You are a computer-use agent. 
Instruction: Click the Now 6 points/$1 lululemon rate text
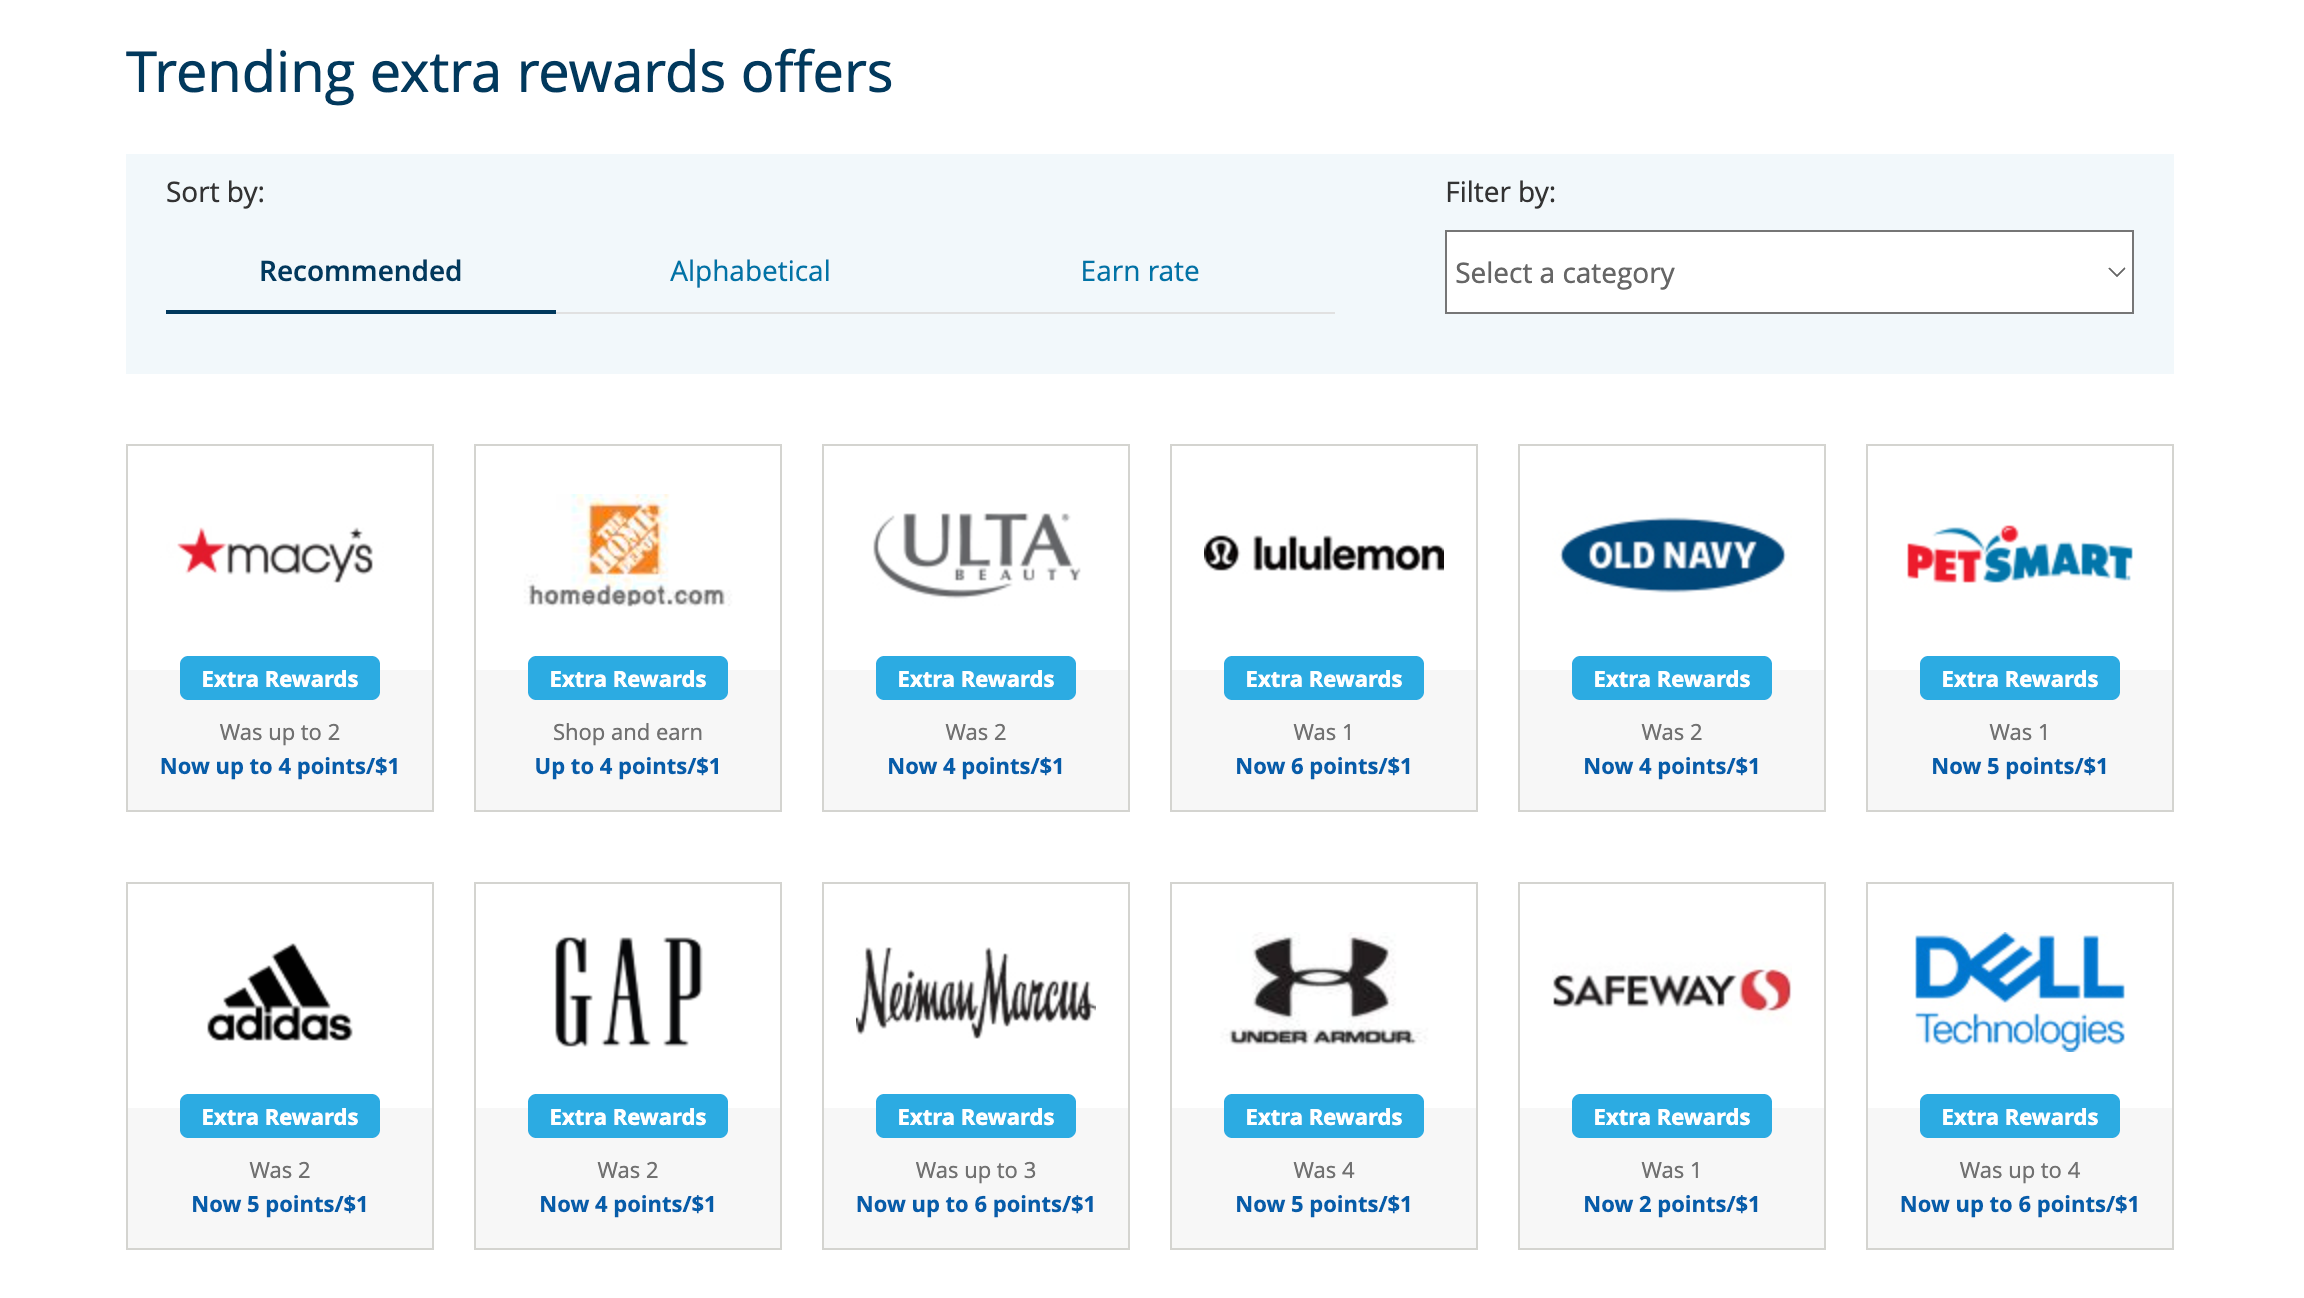point(1323,766)
